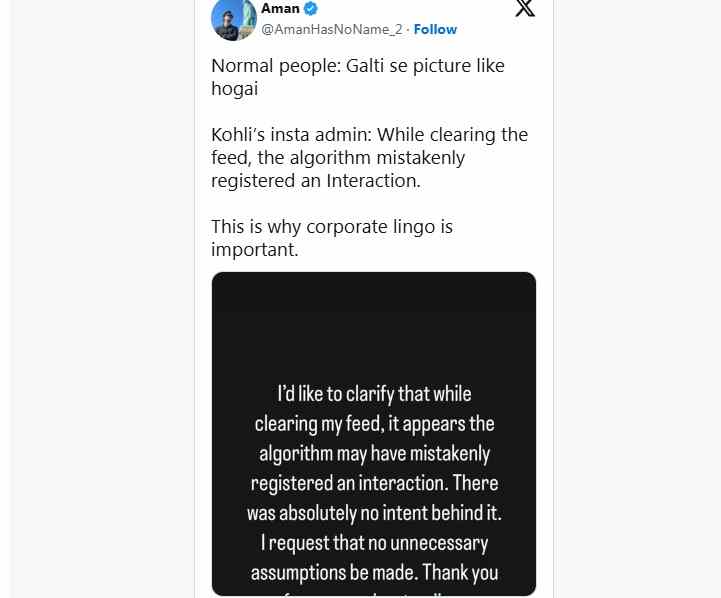Click the blue verified badge
This screenshot has width=721, height=598.
[311, 8]
